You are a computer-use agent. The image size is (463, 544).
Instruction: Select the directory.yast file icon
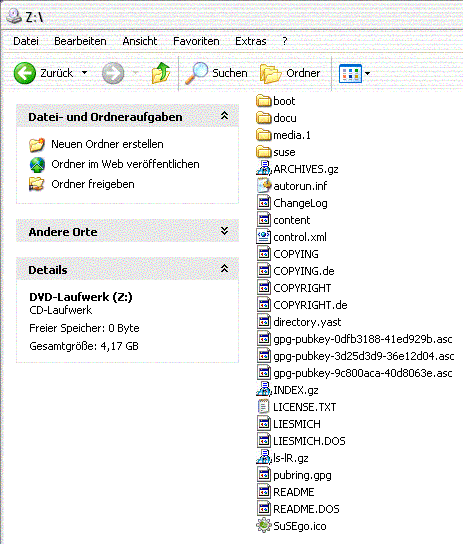pos(264,321)
